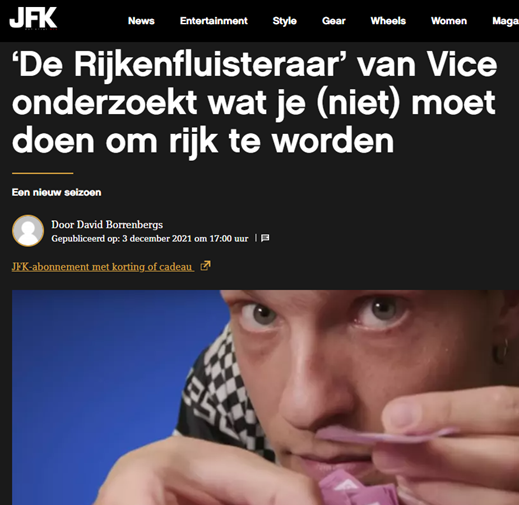Open the article's header photo
This screenshot has width=519, height=505.
(x=265, y=397)
